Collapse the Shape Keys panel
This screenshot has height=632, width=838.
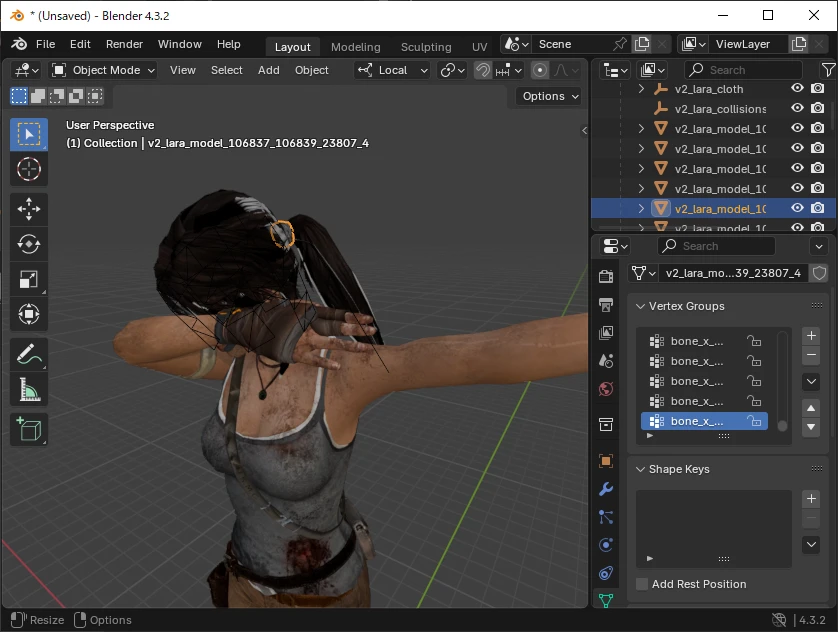click(x=640, y=469)
